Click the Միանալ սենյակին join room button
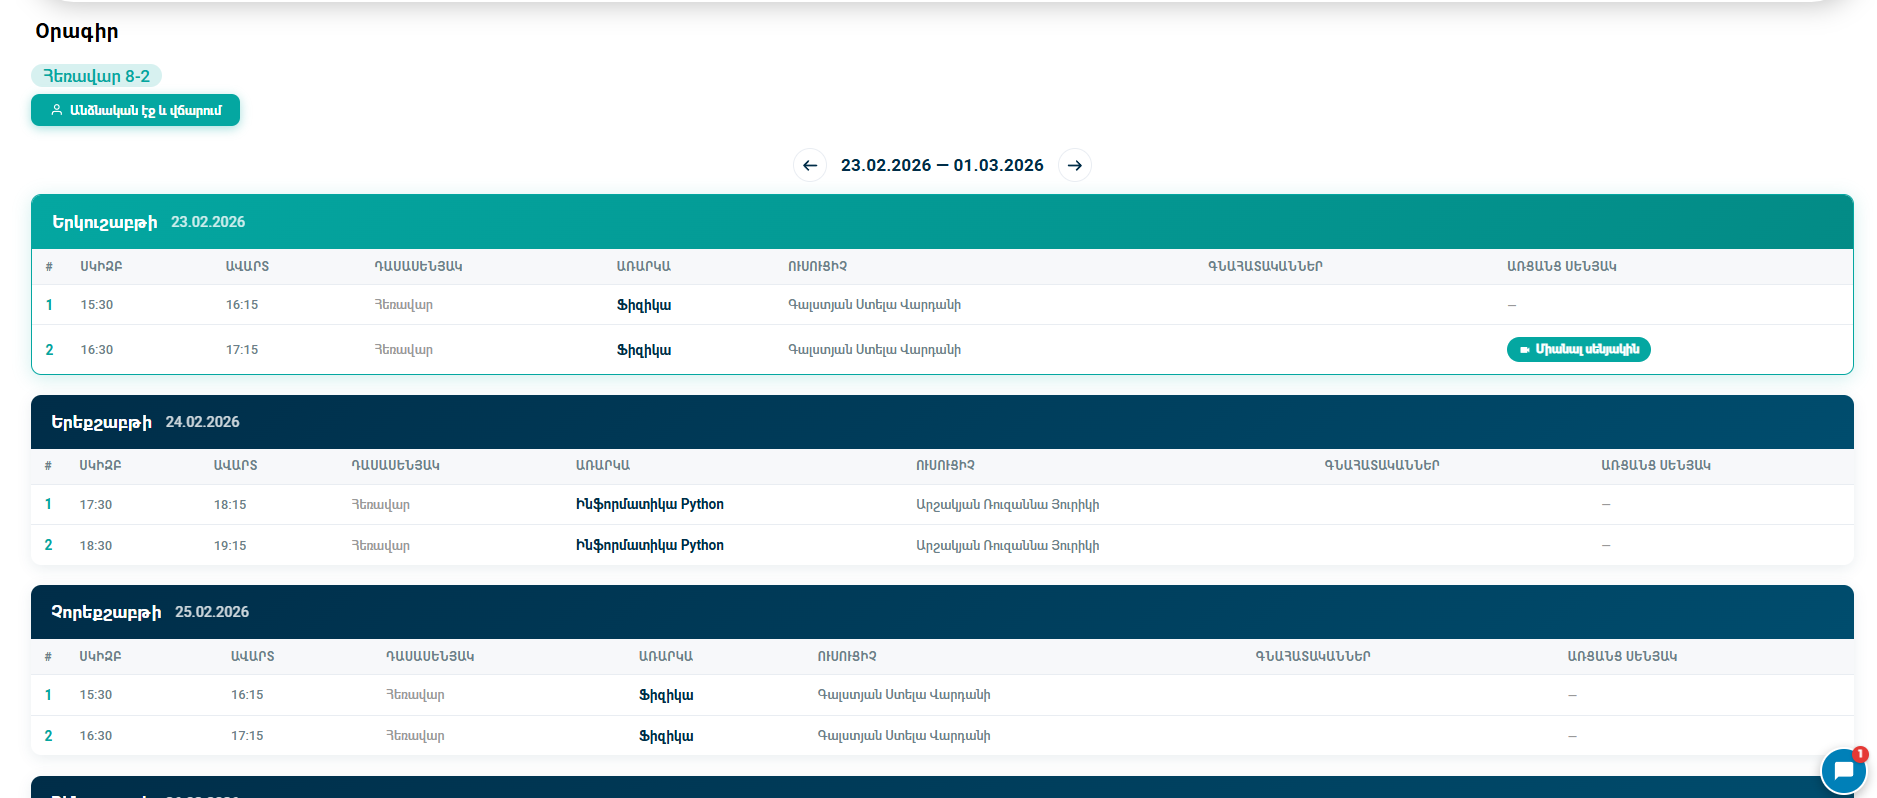Image resolution: width=1877 pixels, height=798 pixels. (1578, 349)
